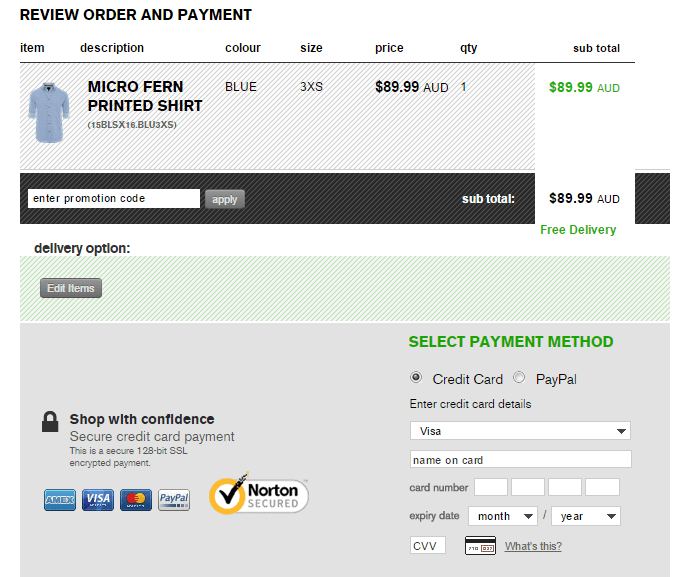Click the CVV card illustration icon
The image size is (695, 577).
481,546
